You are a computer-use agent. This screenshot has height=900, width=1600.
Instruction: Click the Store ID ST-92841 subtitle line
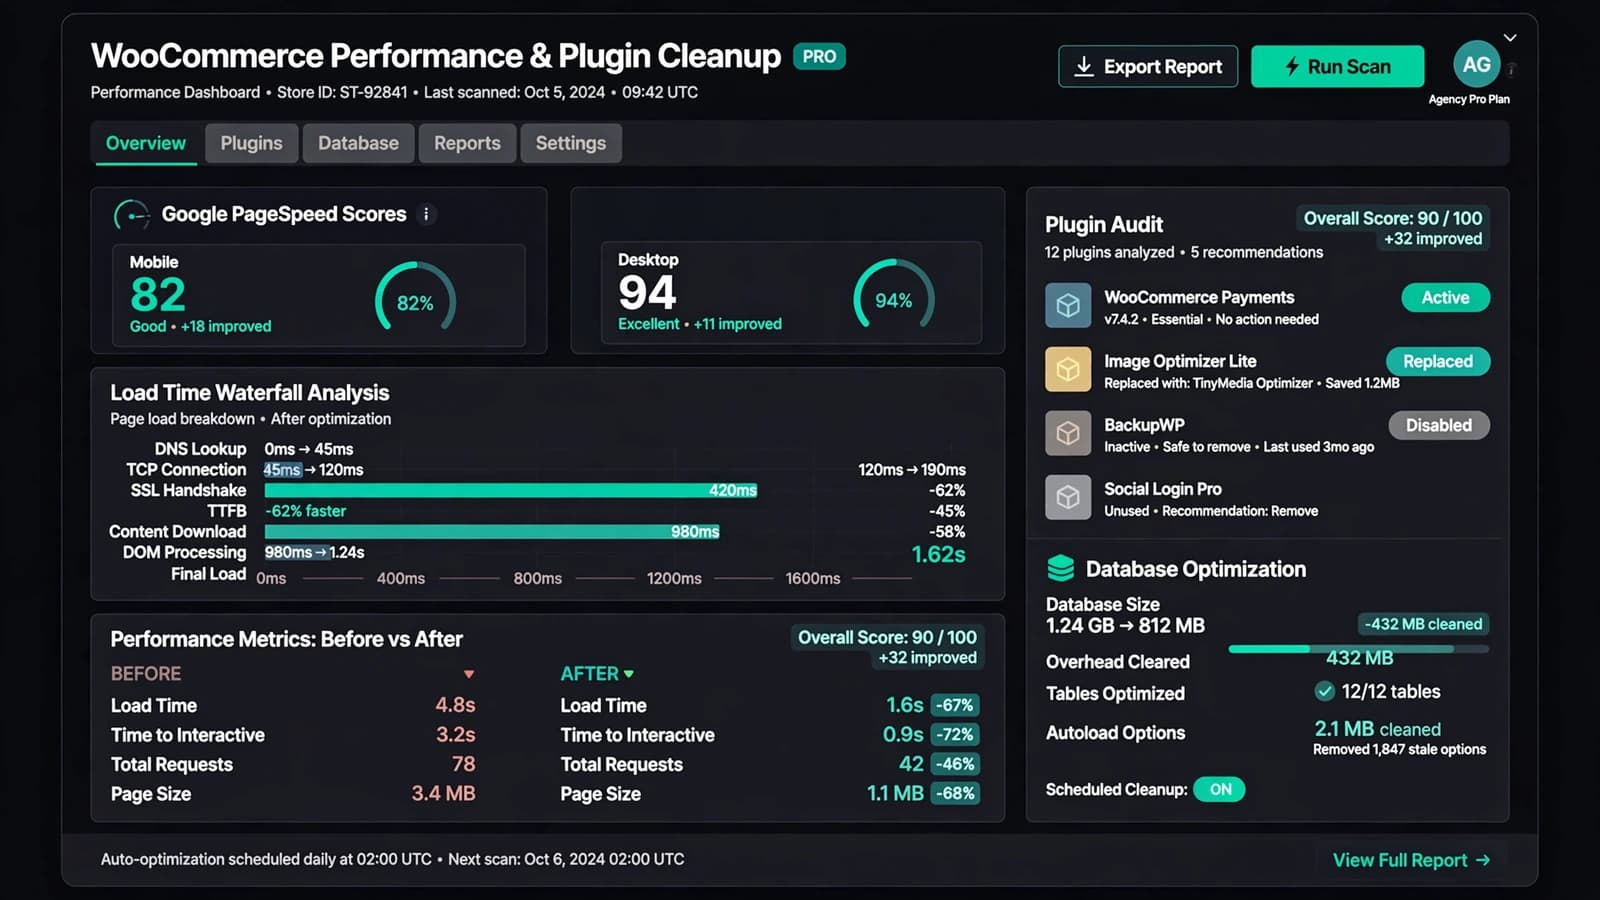coord(342,92)
